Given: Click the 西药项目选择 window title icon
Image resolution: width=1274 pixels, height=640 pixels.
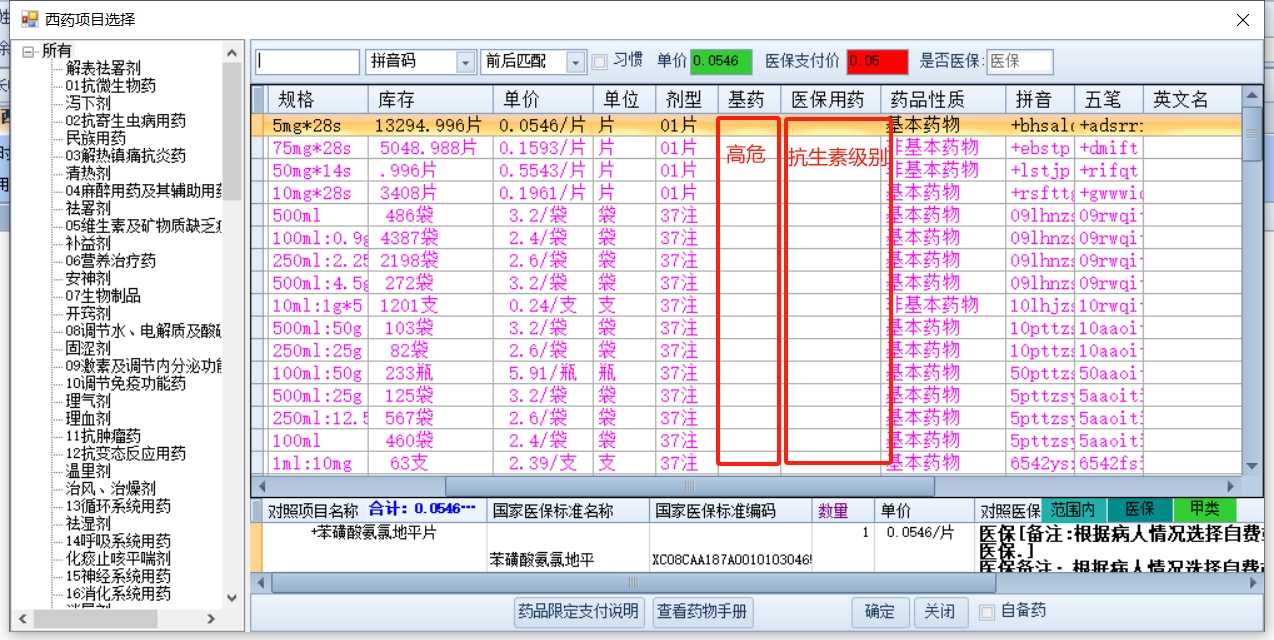Looking at the screenshot, I should coord(29,19).
